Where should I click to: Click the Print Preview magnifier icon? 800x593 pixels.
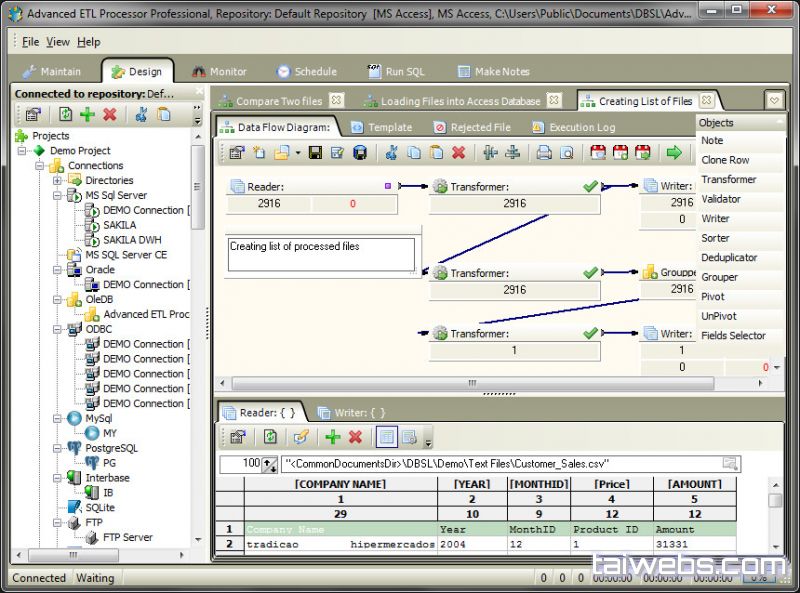tap(566, 153)
